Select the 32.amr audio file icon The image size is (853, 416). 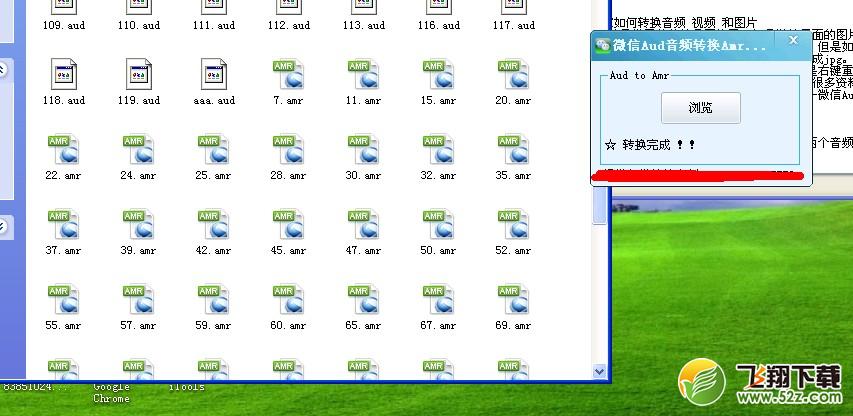tap(438, 149)
